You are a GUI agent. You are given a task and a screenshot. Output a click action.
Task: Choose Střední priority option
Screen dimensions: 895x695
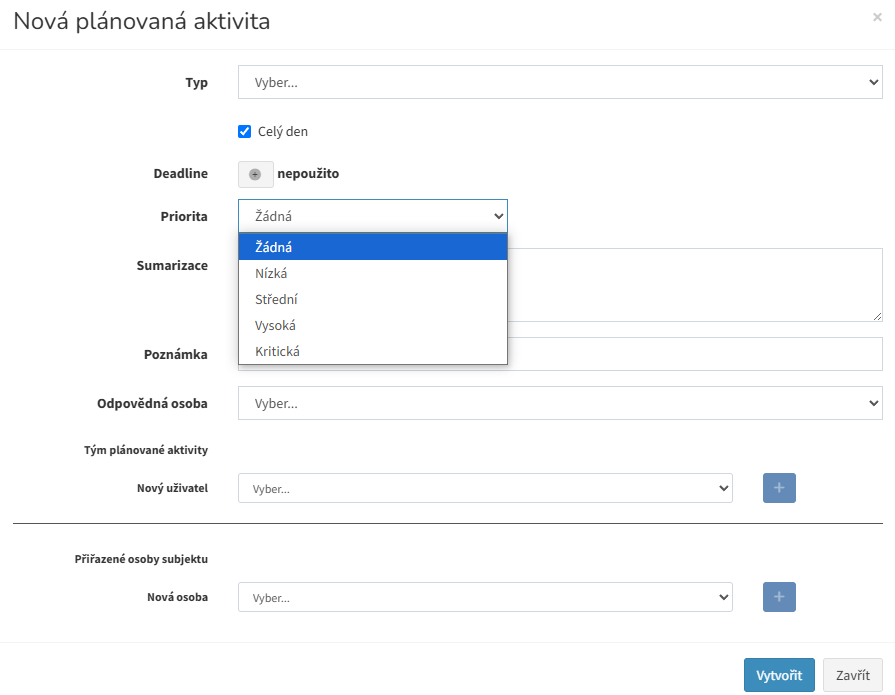click(x=373, y=300)
